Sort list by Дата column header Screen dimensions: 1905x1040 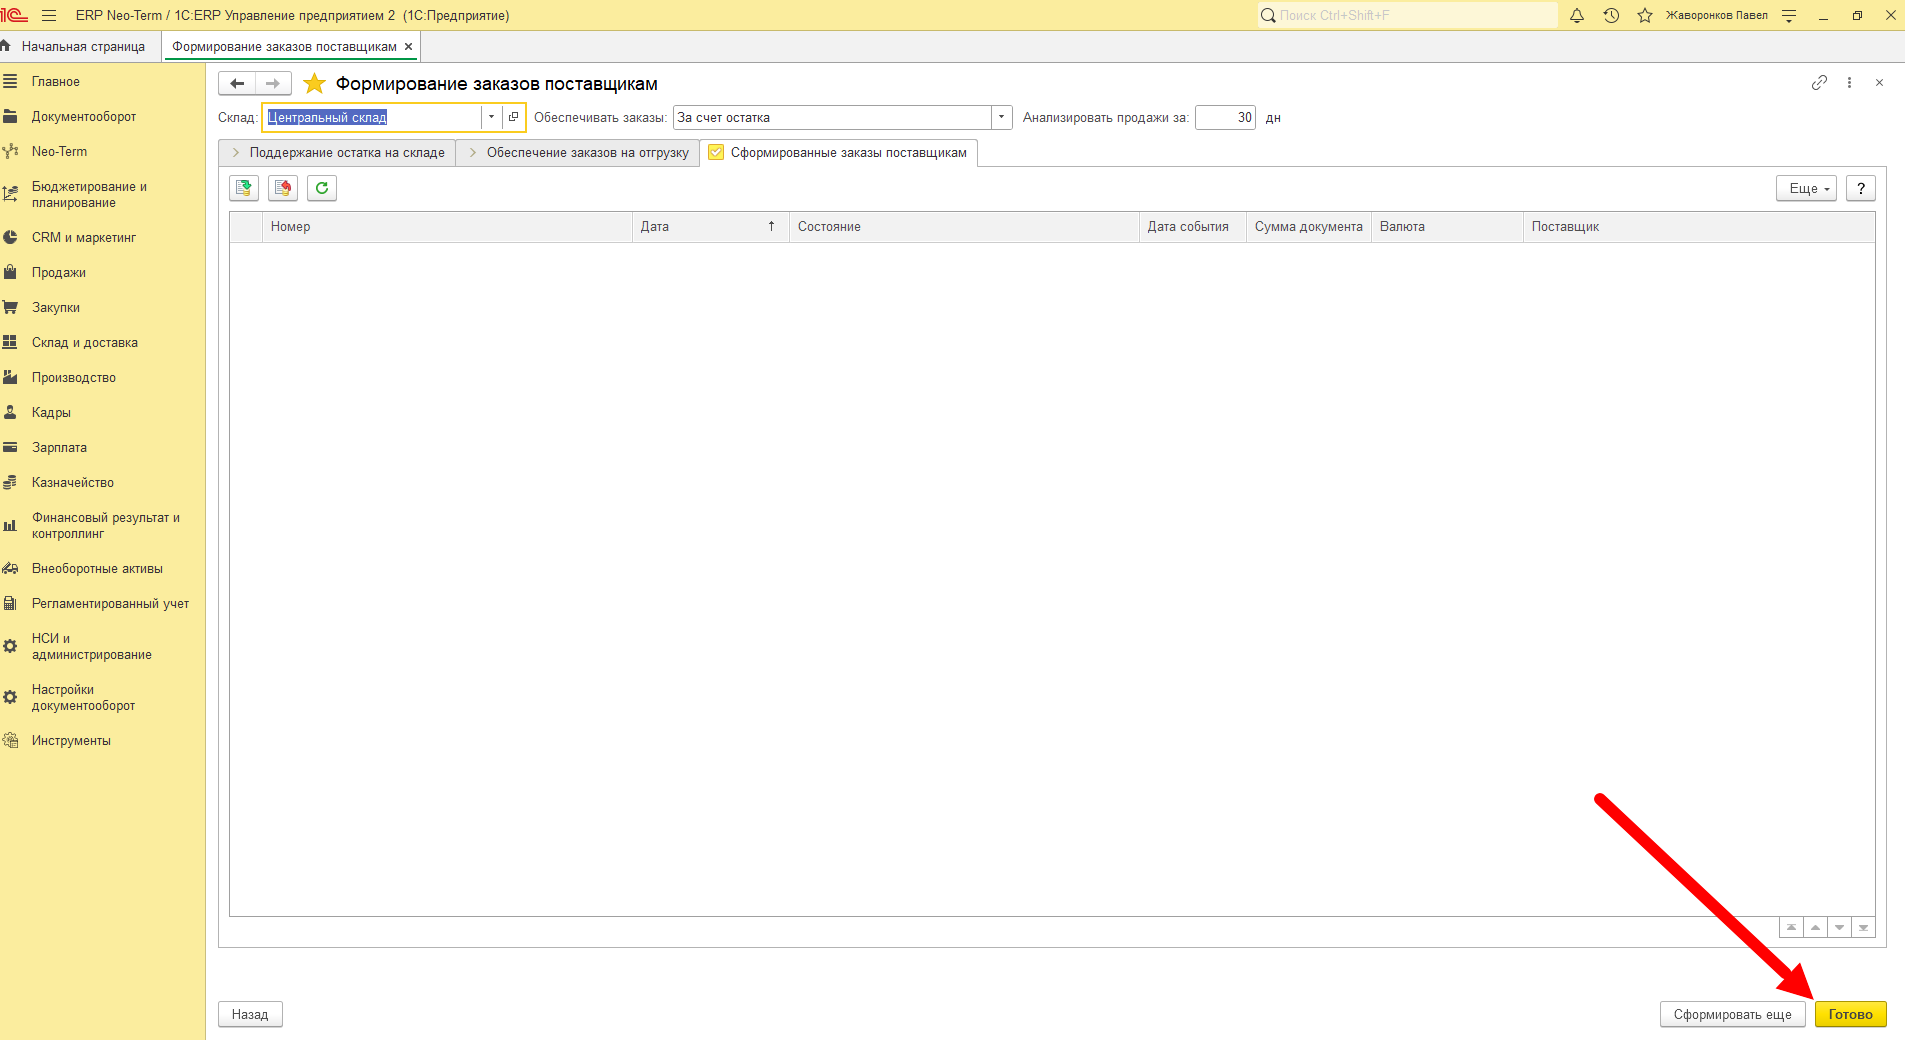(710, 227)
